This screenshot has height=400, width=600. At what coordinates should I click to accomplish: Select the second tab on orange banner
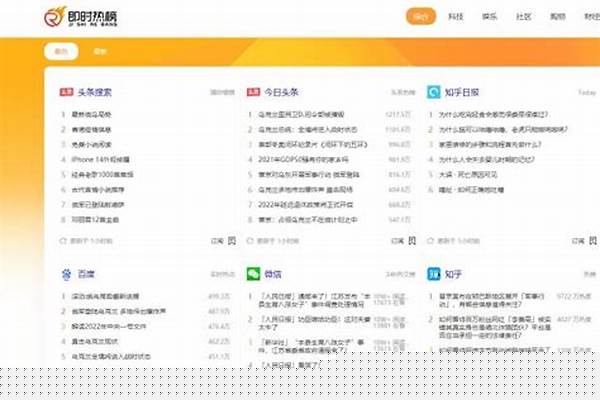[100, 51]
